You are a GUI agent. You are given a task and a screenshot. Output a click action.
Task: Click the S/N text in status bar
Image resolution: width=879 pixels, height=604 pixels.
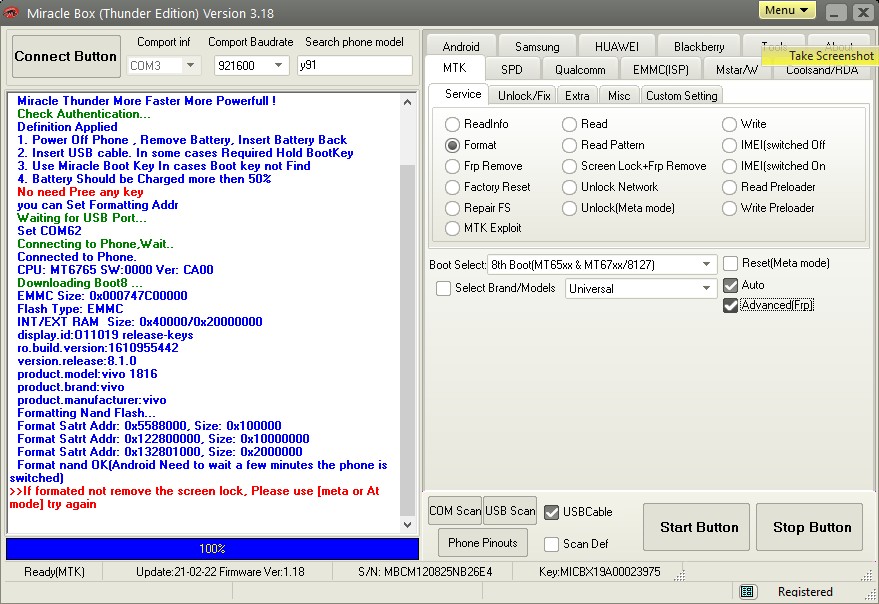(x=425, y=572)
